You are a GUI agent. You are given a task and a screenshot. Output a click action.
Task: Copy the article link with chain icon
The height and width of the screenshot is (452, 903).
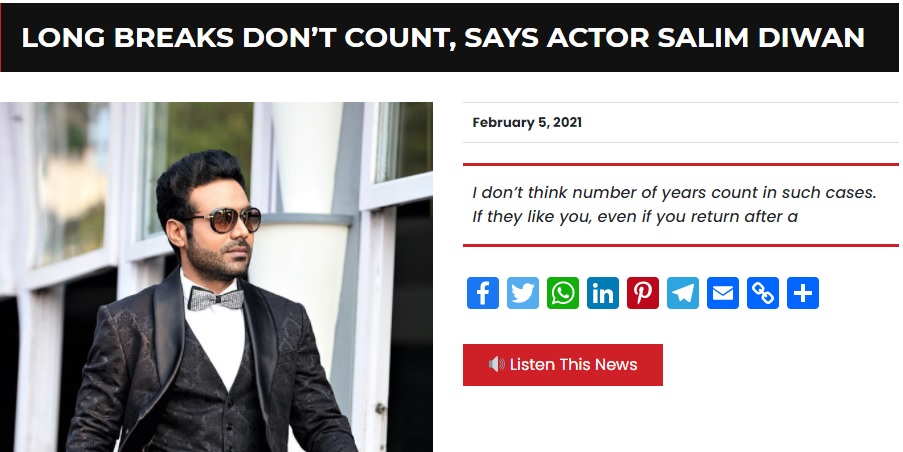click(x=763, y=293)
